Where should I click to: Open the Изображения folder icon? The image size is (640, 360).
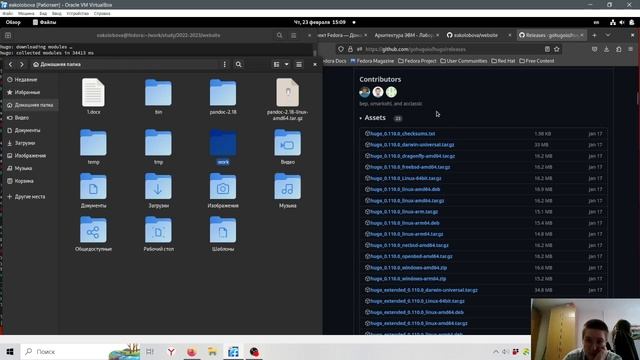click(x=223, y=187)
